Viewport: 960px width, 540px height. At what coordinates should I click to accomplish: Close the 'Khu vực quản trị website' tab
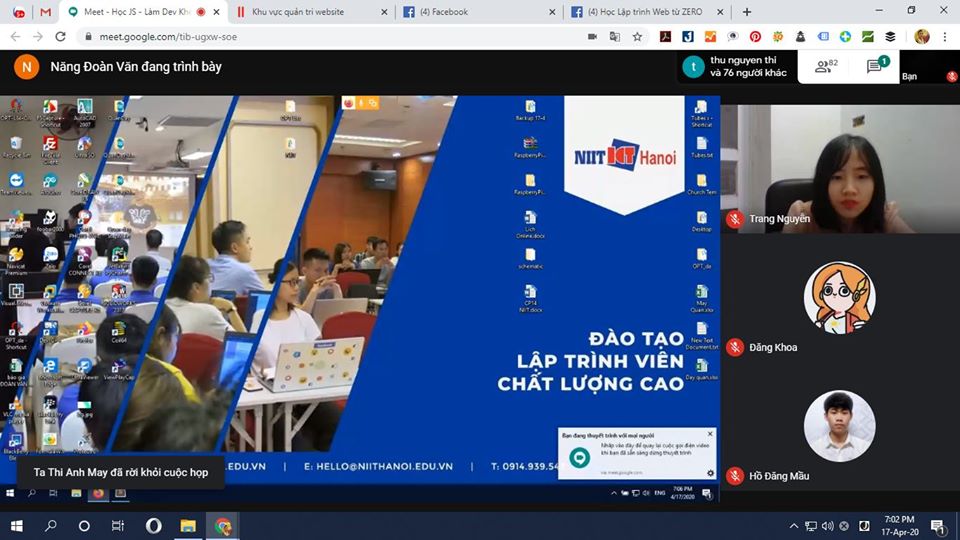pos(384,12)
